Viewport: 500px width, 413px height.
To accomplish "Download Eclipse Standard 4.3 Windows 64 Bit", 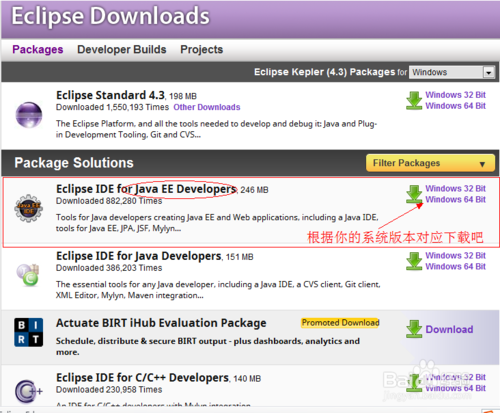I will coord(455,106).
